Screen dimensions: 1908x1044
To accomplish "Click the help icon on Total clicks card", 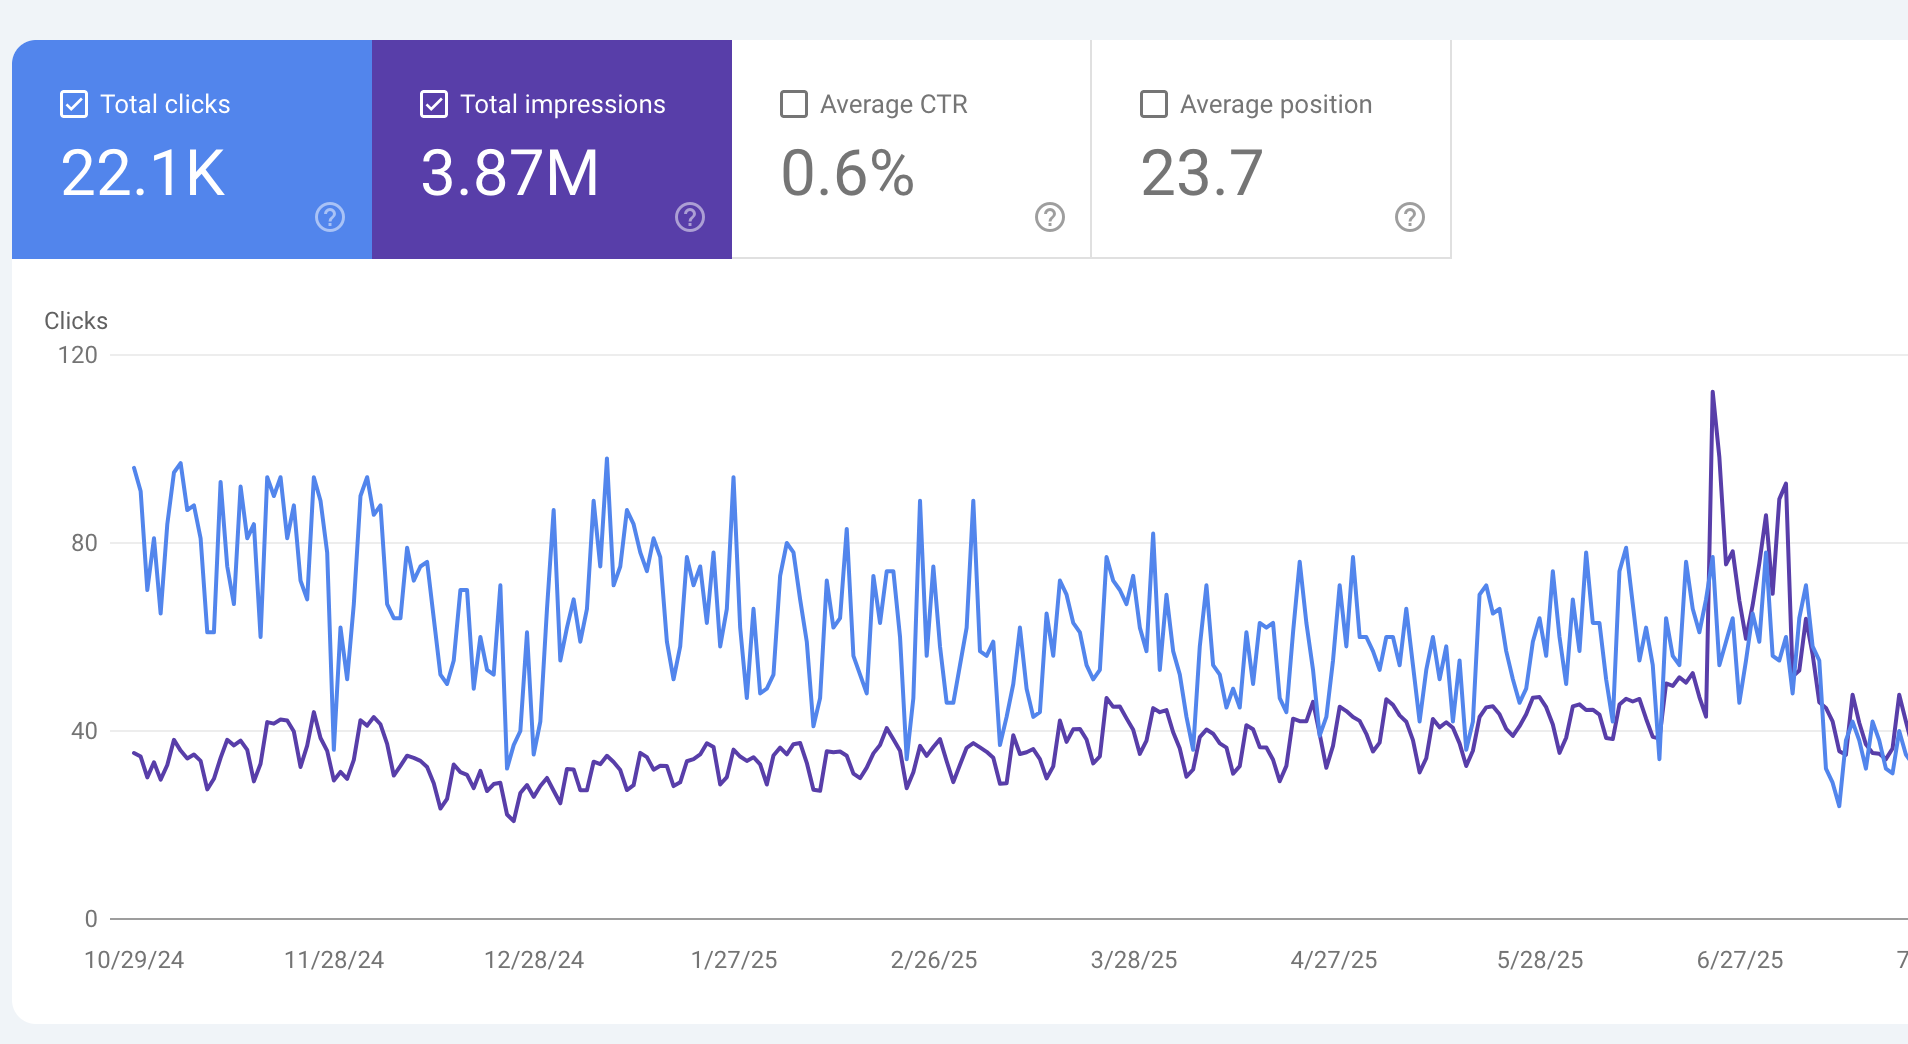I will click(330, 217).
